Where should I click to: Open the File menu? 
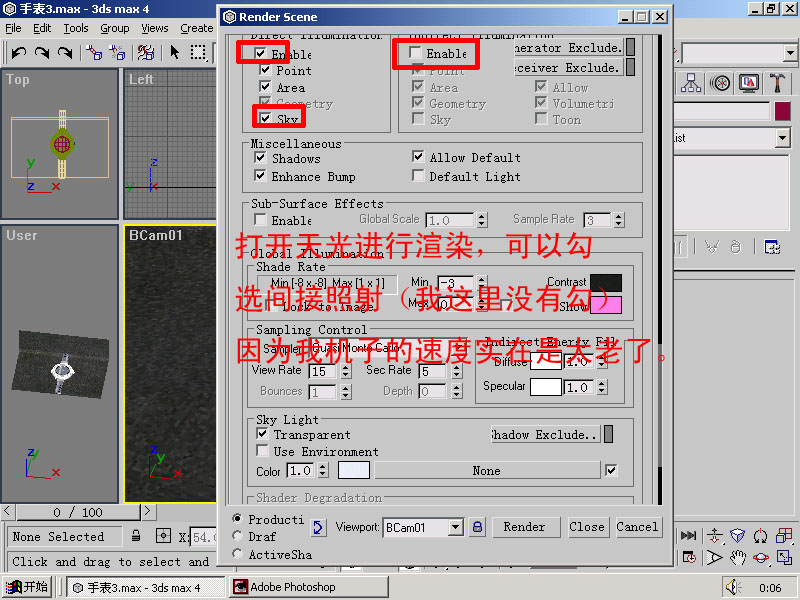(x=13, y=29)
